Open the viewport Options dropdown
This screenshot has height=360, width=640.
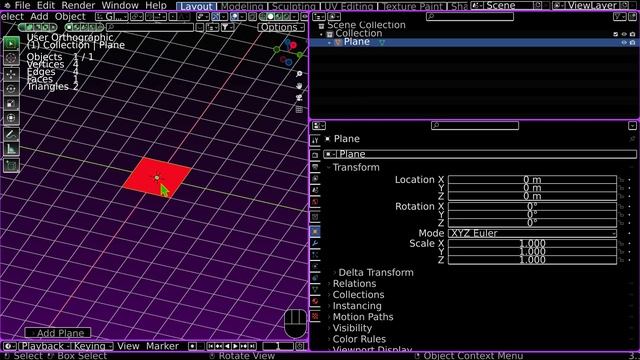[282, 27]
